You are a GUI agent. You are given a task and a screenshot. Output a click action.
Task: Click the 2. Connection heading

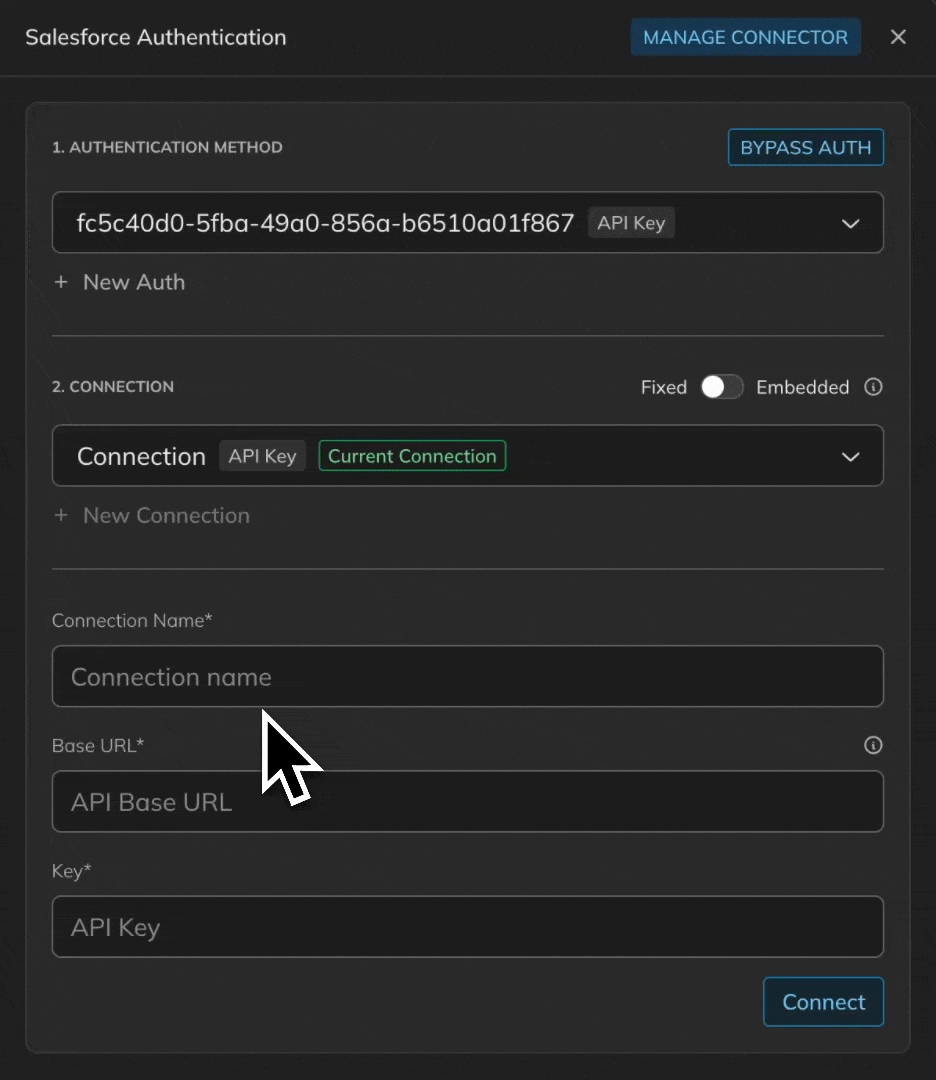click(x=113, y=387)
